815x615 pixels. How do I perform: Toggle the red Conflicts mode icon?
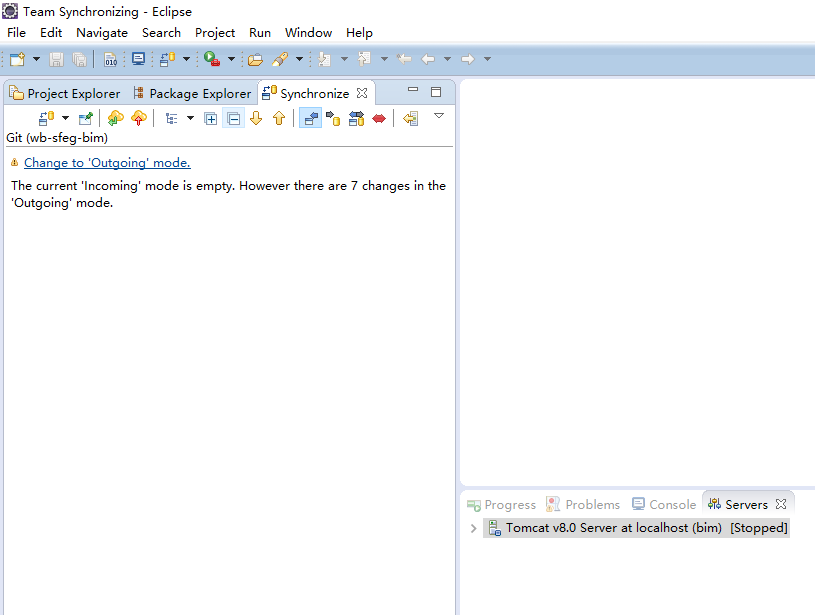pyautogui.click(x=379, y=119)
